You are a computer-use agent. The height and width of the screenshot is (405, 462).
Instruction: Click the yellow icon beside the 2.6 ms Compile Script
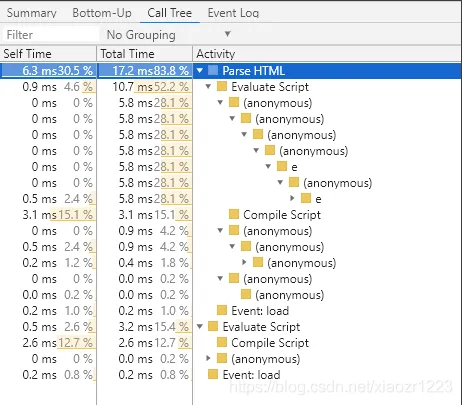click(222, 342)
